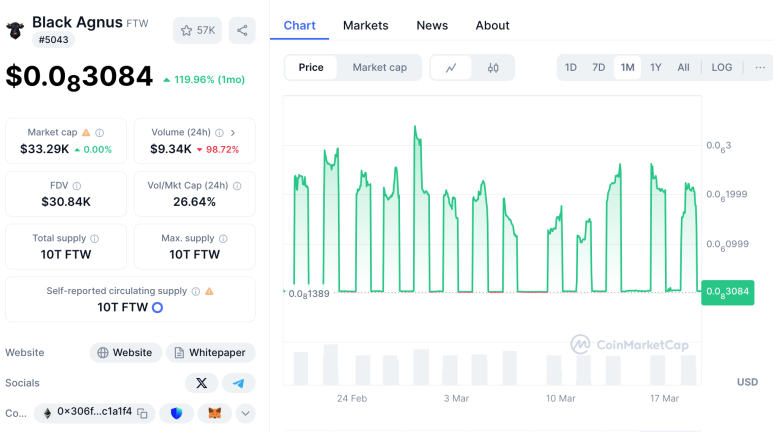
Task: Open the Website link button
Action: [x=126, y=353]
